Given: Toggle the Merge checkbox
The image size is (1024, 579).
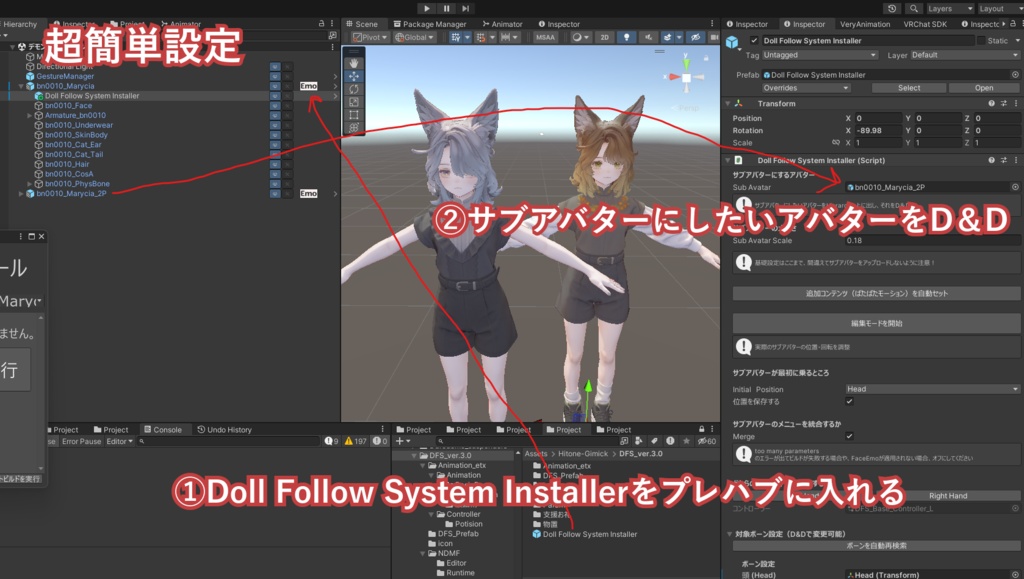Looking at the screenshot, I should coord(849,436).
